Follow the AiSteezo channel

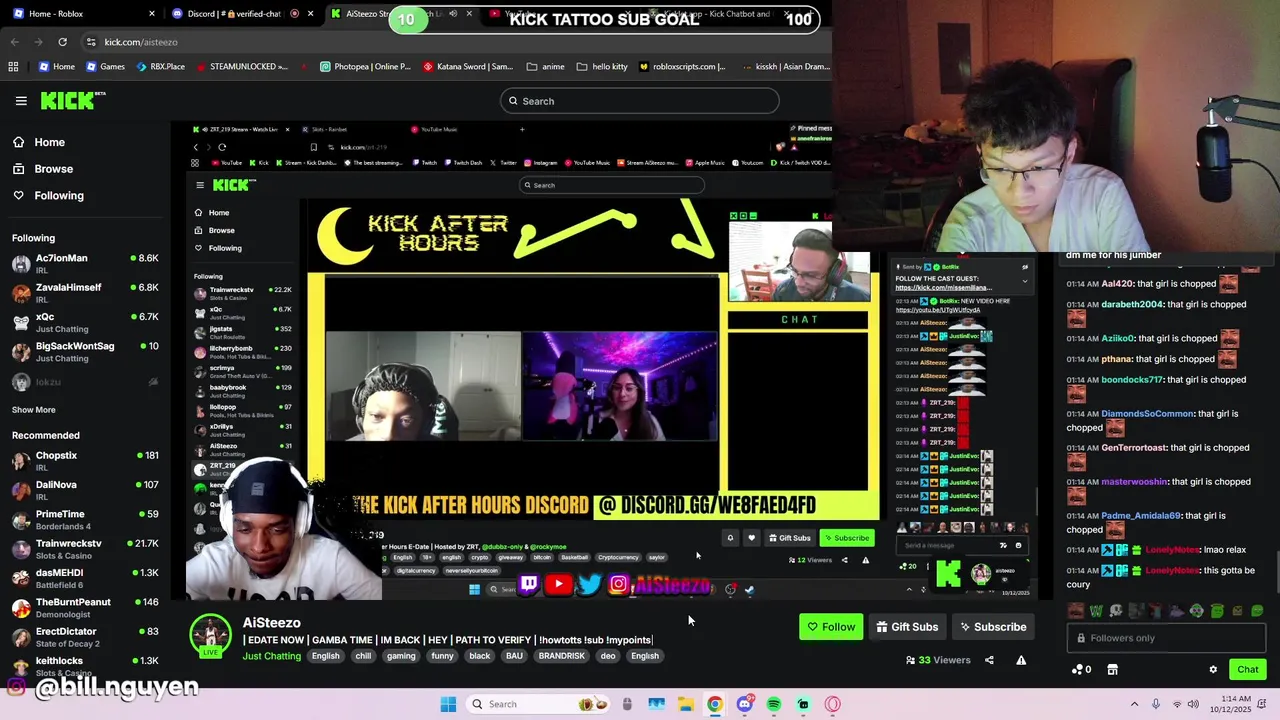[x=831, y=627]
